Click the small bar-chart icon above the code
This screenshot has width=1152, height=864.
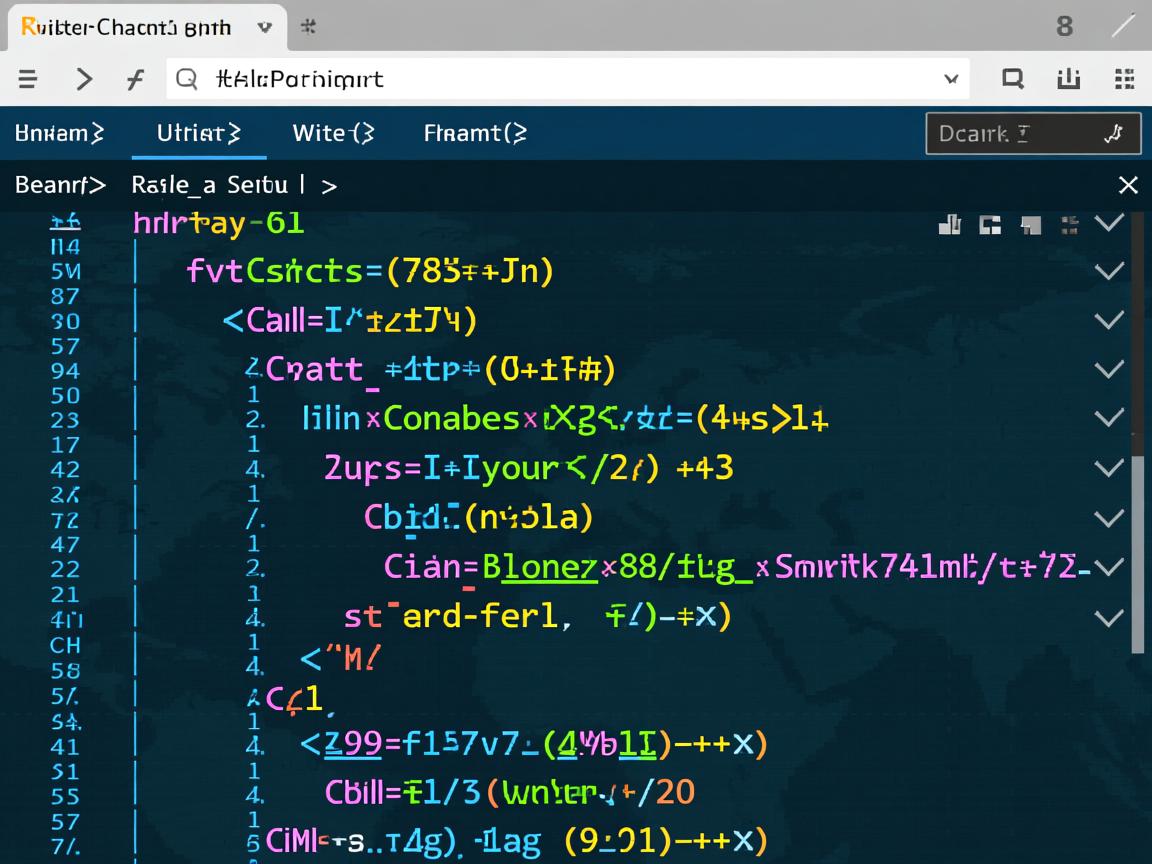(x=950, y=225)
